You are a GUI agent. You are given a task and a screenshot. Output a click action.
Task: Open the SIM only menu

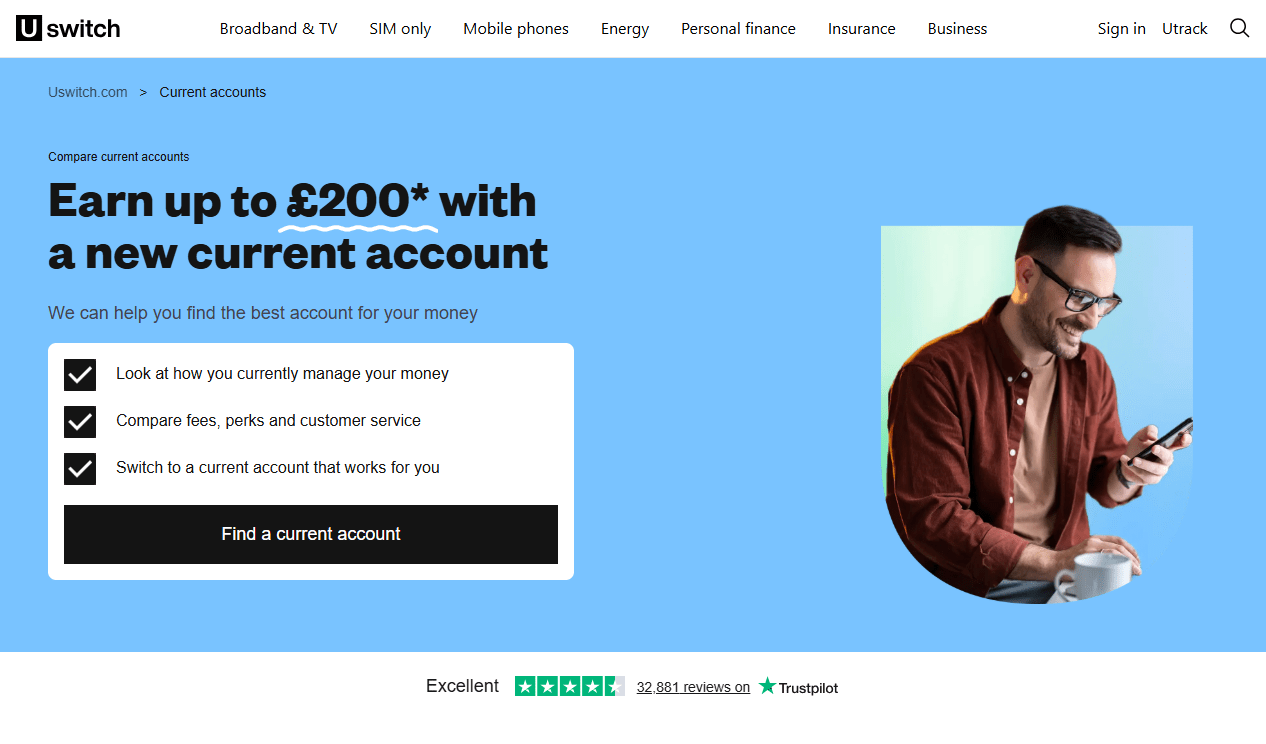[x=400, y=29]
